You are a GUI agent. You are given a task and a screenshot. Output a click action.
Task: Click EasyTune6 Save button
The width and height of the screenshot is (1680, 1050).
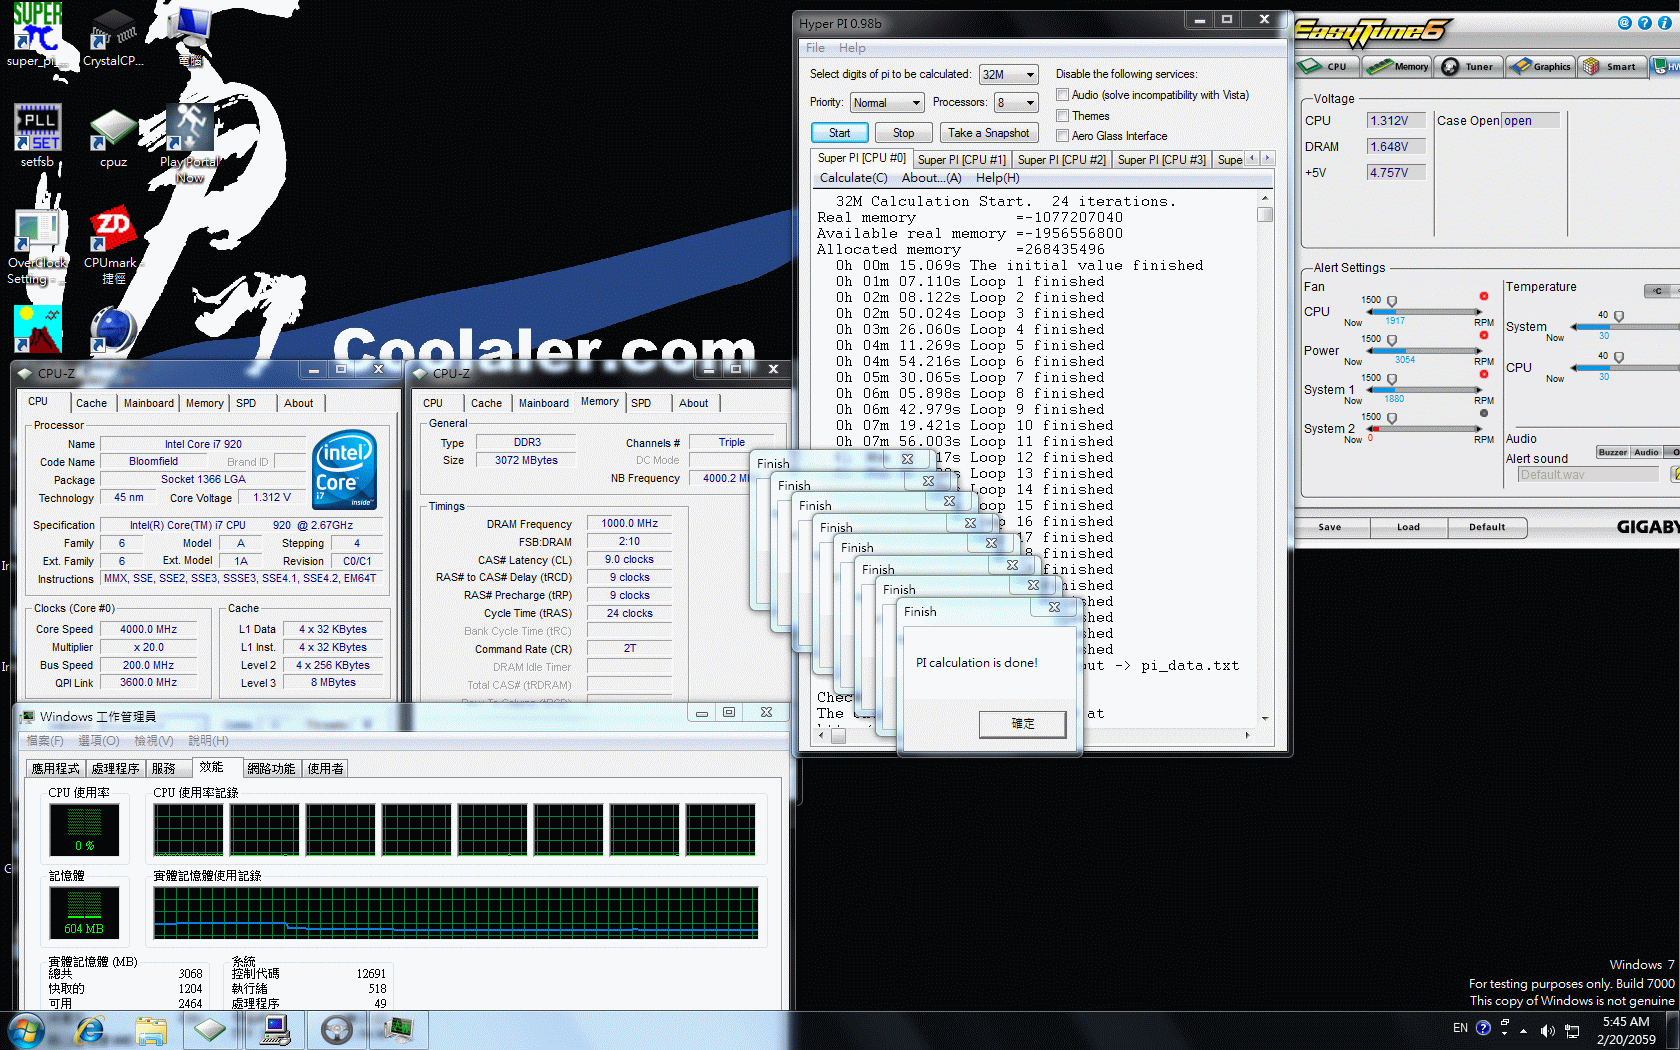pyautogui.click(x=1329, y=527)
